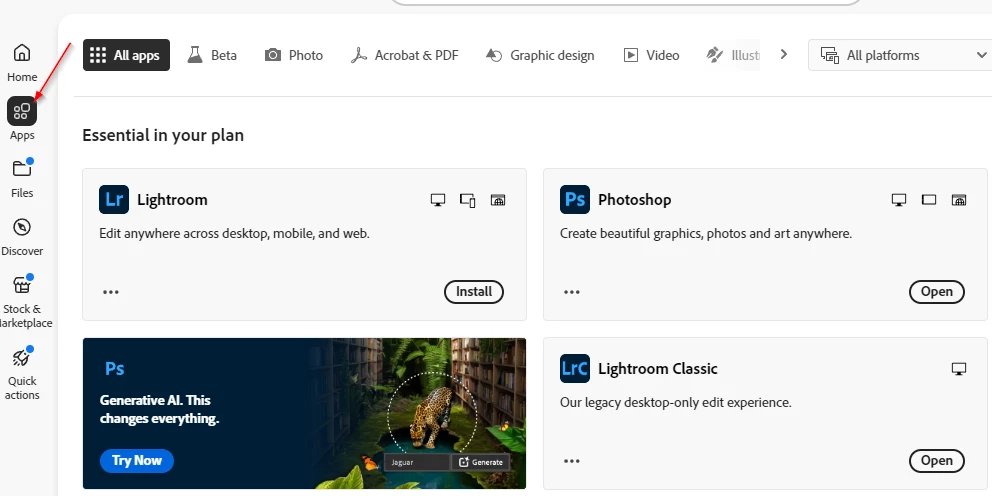Screen dimensions: 992x496
Task: Click Try Now in Generative AI banner
Action: tap(137, 461)
